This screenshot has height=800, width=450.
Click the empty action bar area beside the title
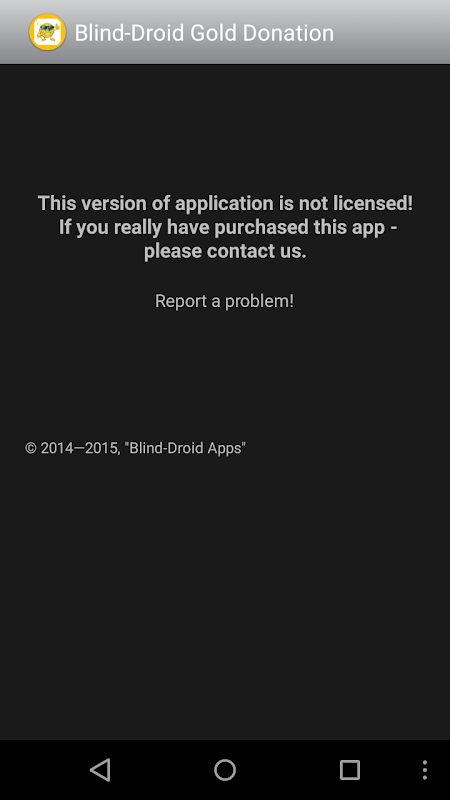pos(390,32)
